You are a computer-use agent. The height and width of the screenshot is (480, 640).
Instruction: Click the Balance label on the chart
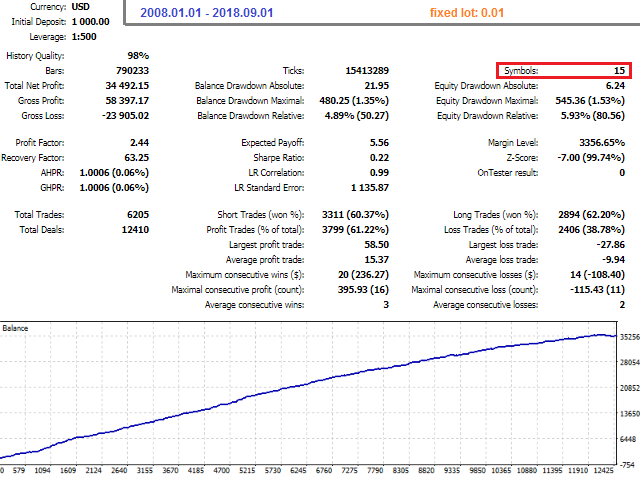tap(15, 328)
